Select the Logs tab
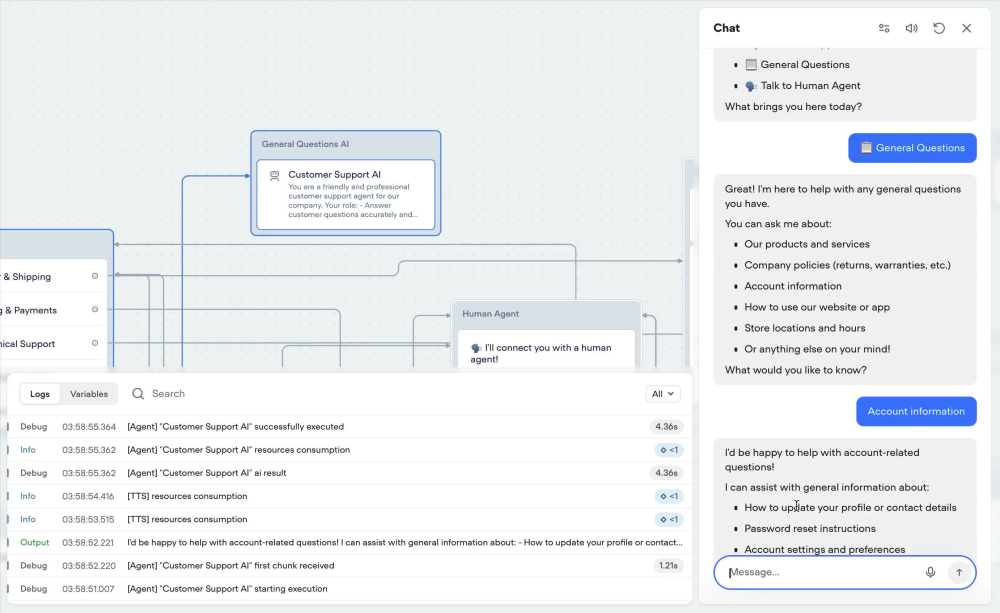Image resolution: width=1000 pixels, height=613 pixels. click(40, 394)
